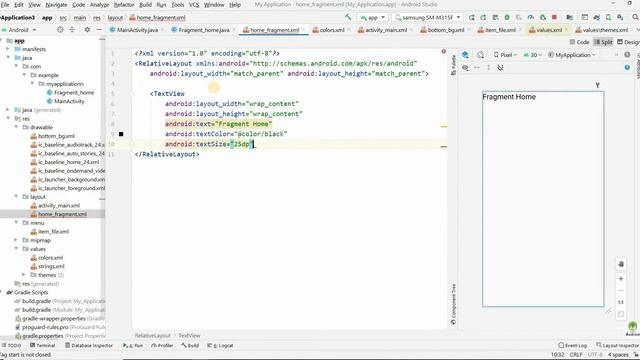Open the Device Manager toolbar icon
Screen dimensions: 640x360
[x=608, y=18]
